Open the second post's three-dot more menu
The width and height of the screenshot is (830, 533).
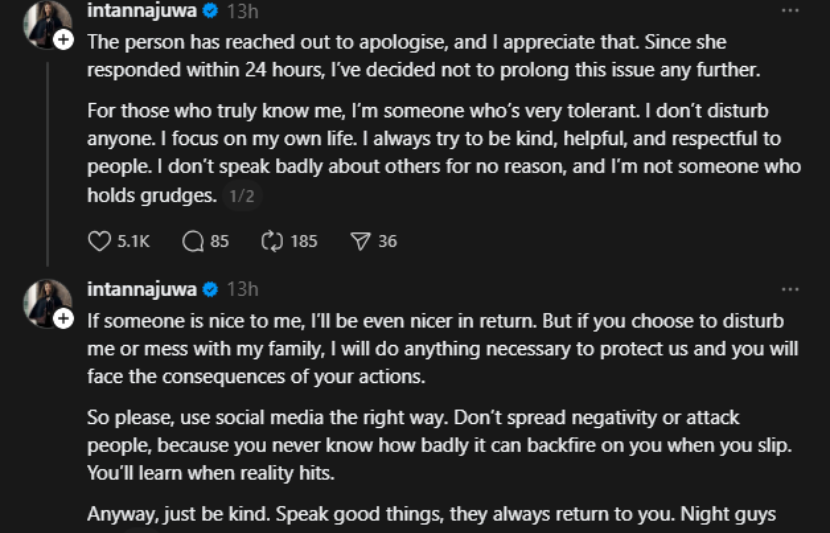coord(790,290)
